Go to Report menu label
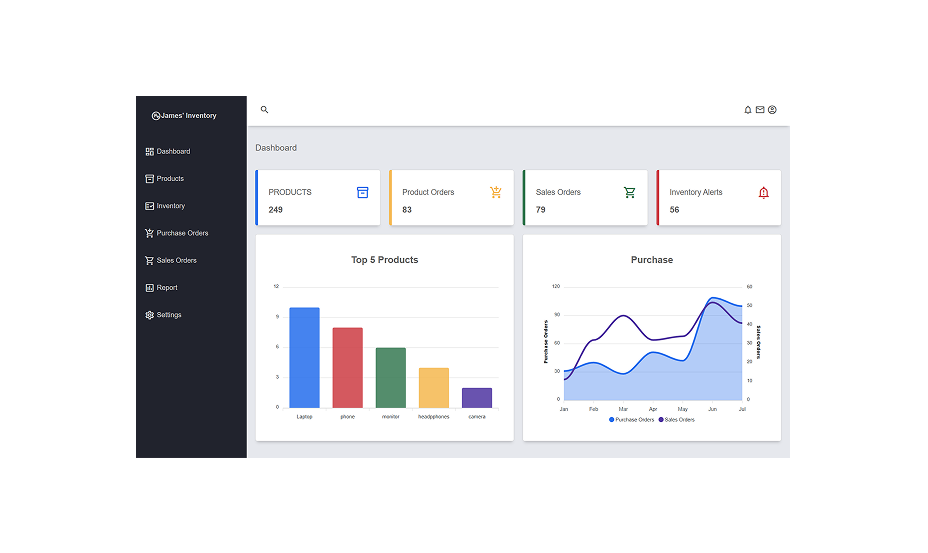 [x=167, y=288]
